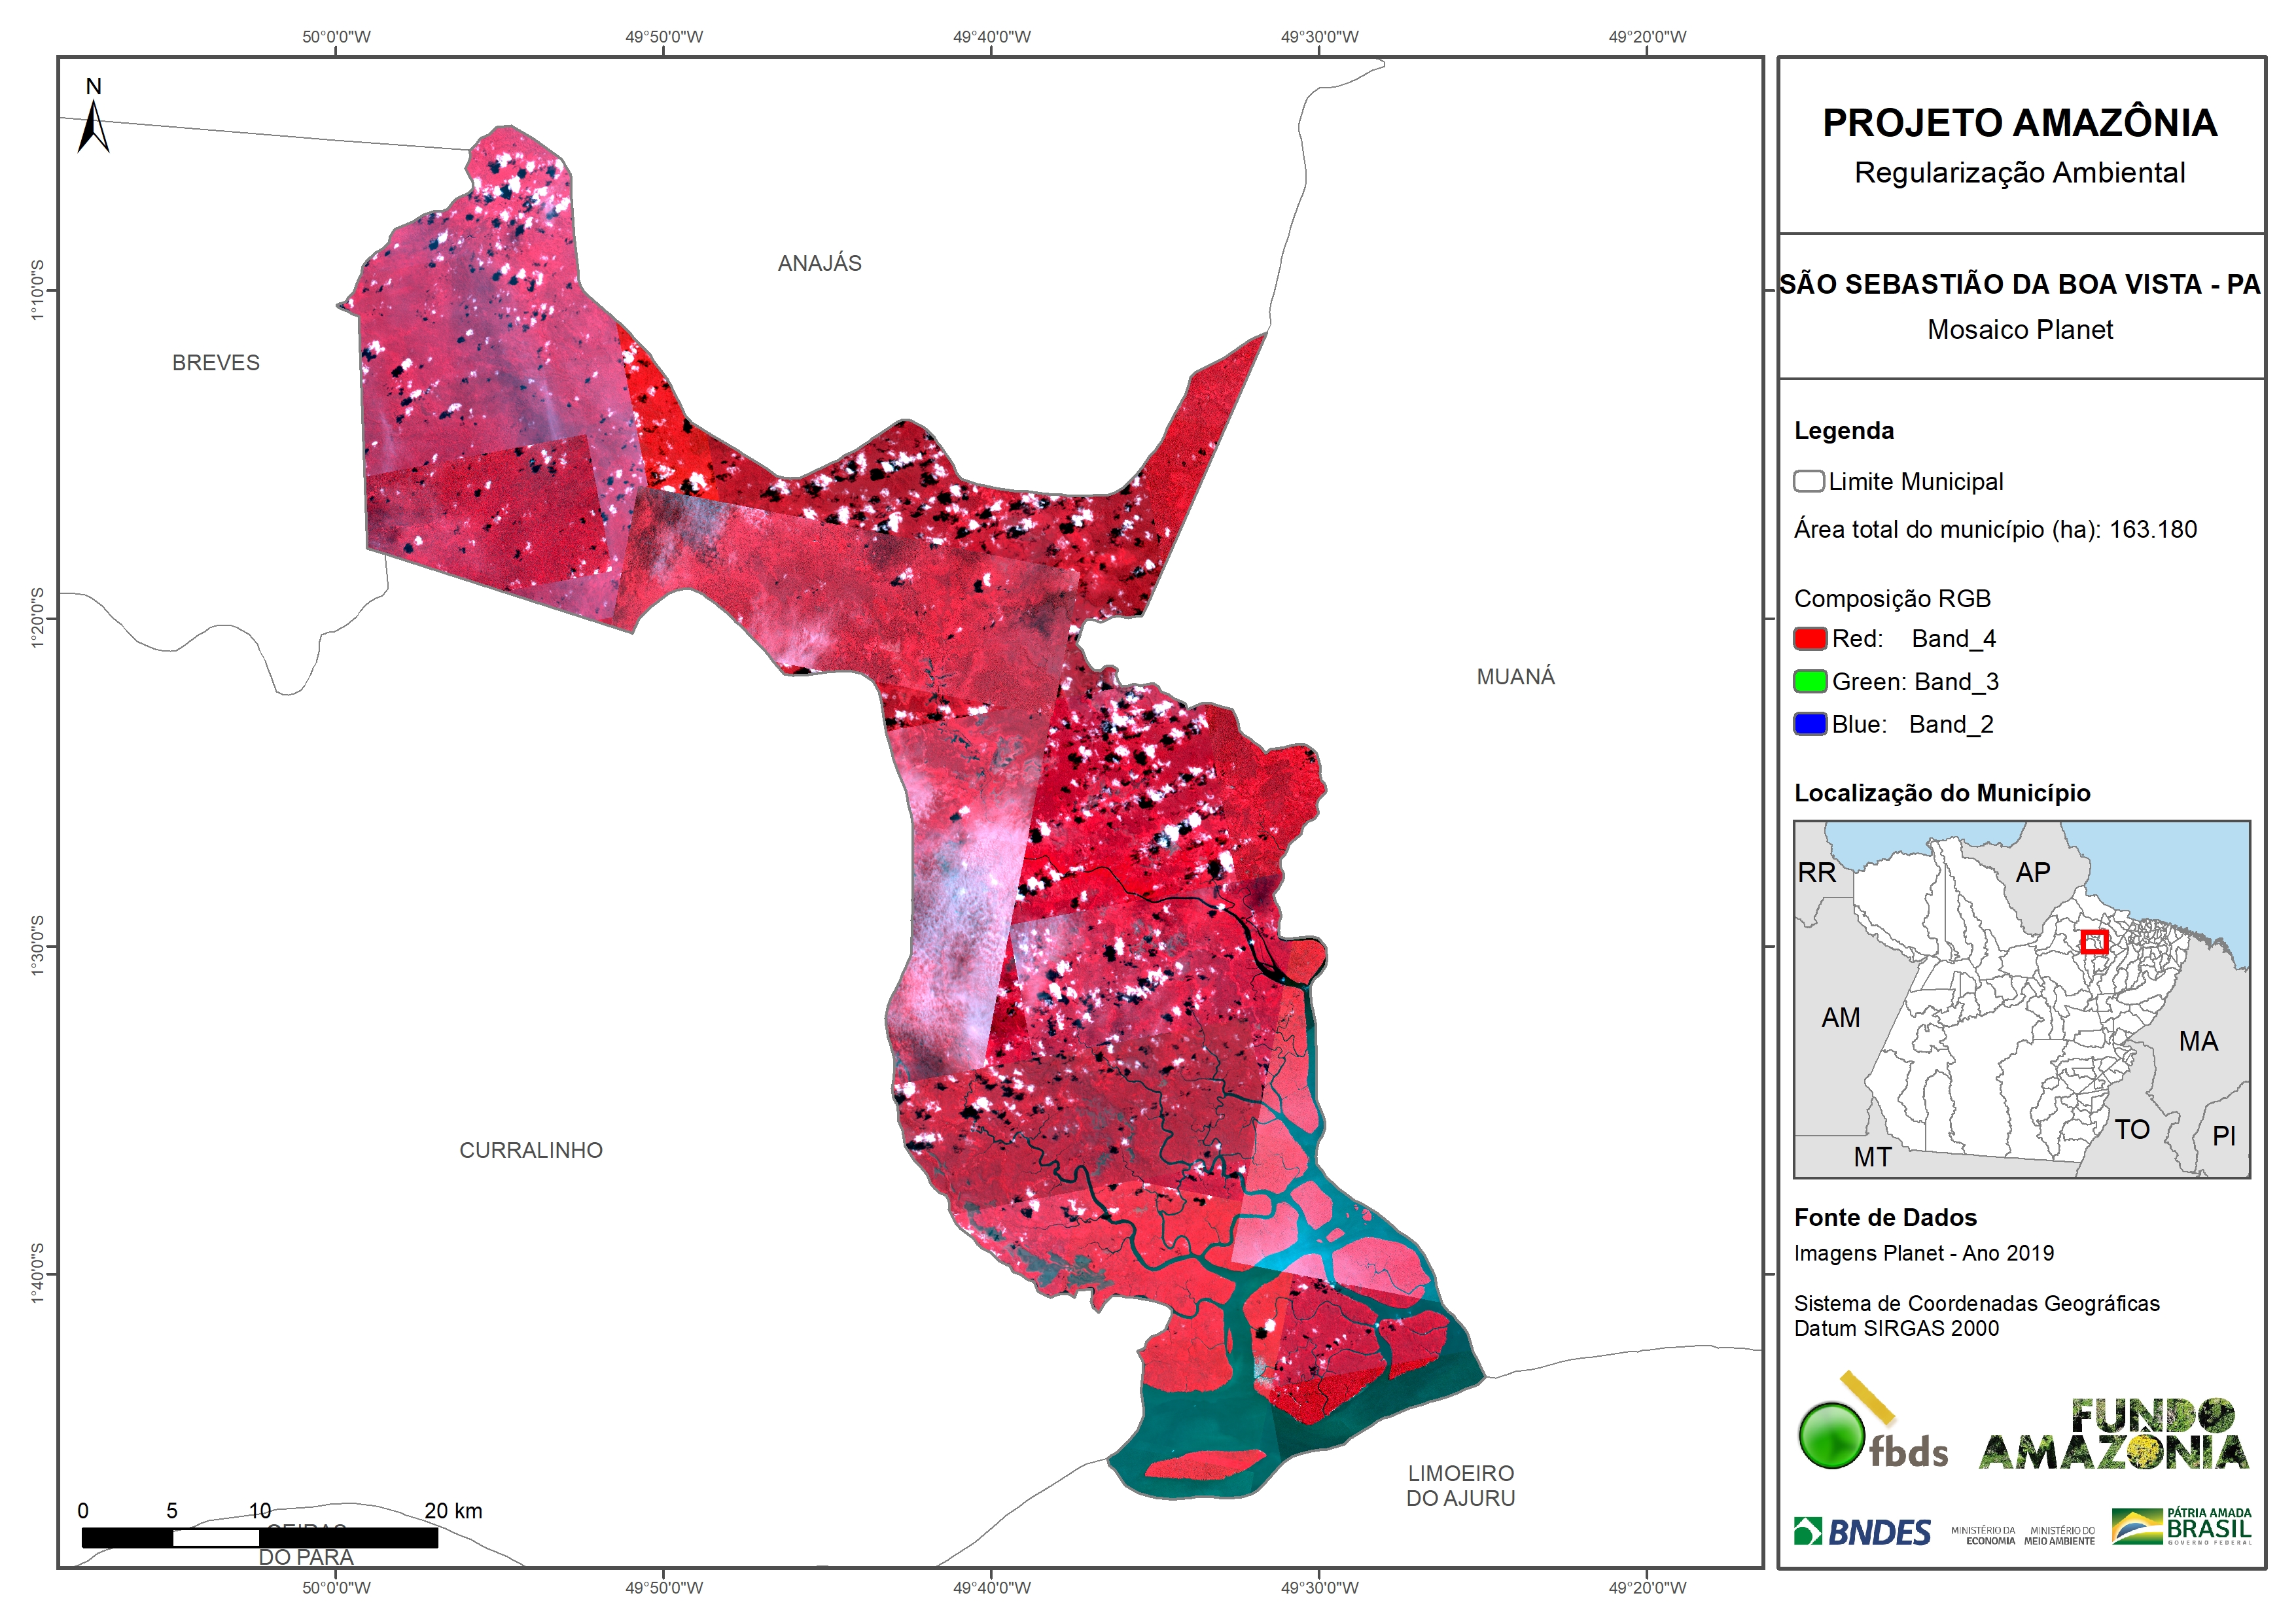This screenshot has height=1623, width=2296.
Task: Click the BNDES logo
Action: (1862, 1532)
